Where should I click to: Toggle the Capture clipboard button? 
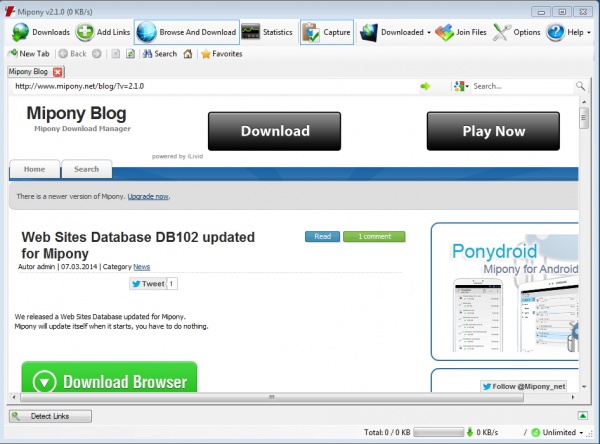[x=326, y=32]
